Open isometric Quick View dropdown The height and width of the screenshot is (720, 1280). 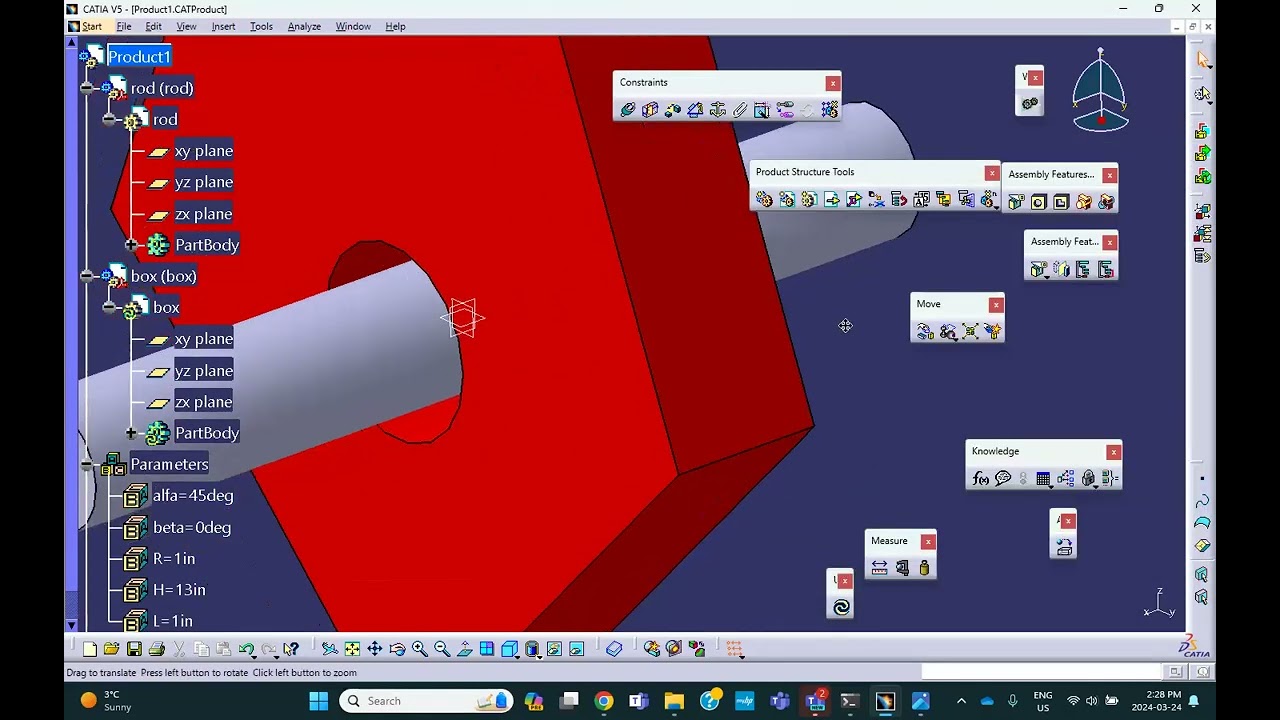(x=518, y=655)
